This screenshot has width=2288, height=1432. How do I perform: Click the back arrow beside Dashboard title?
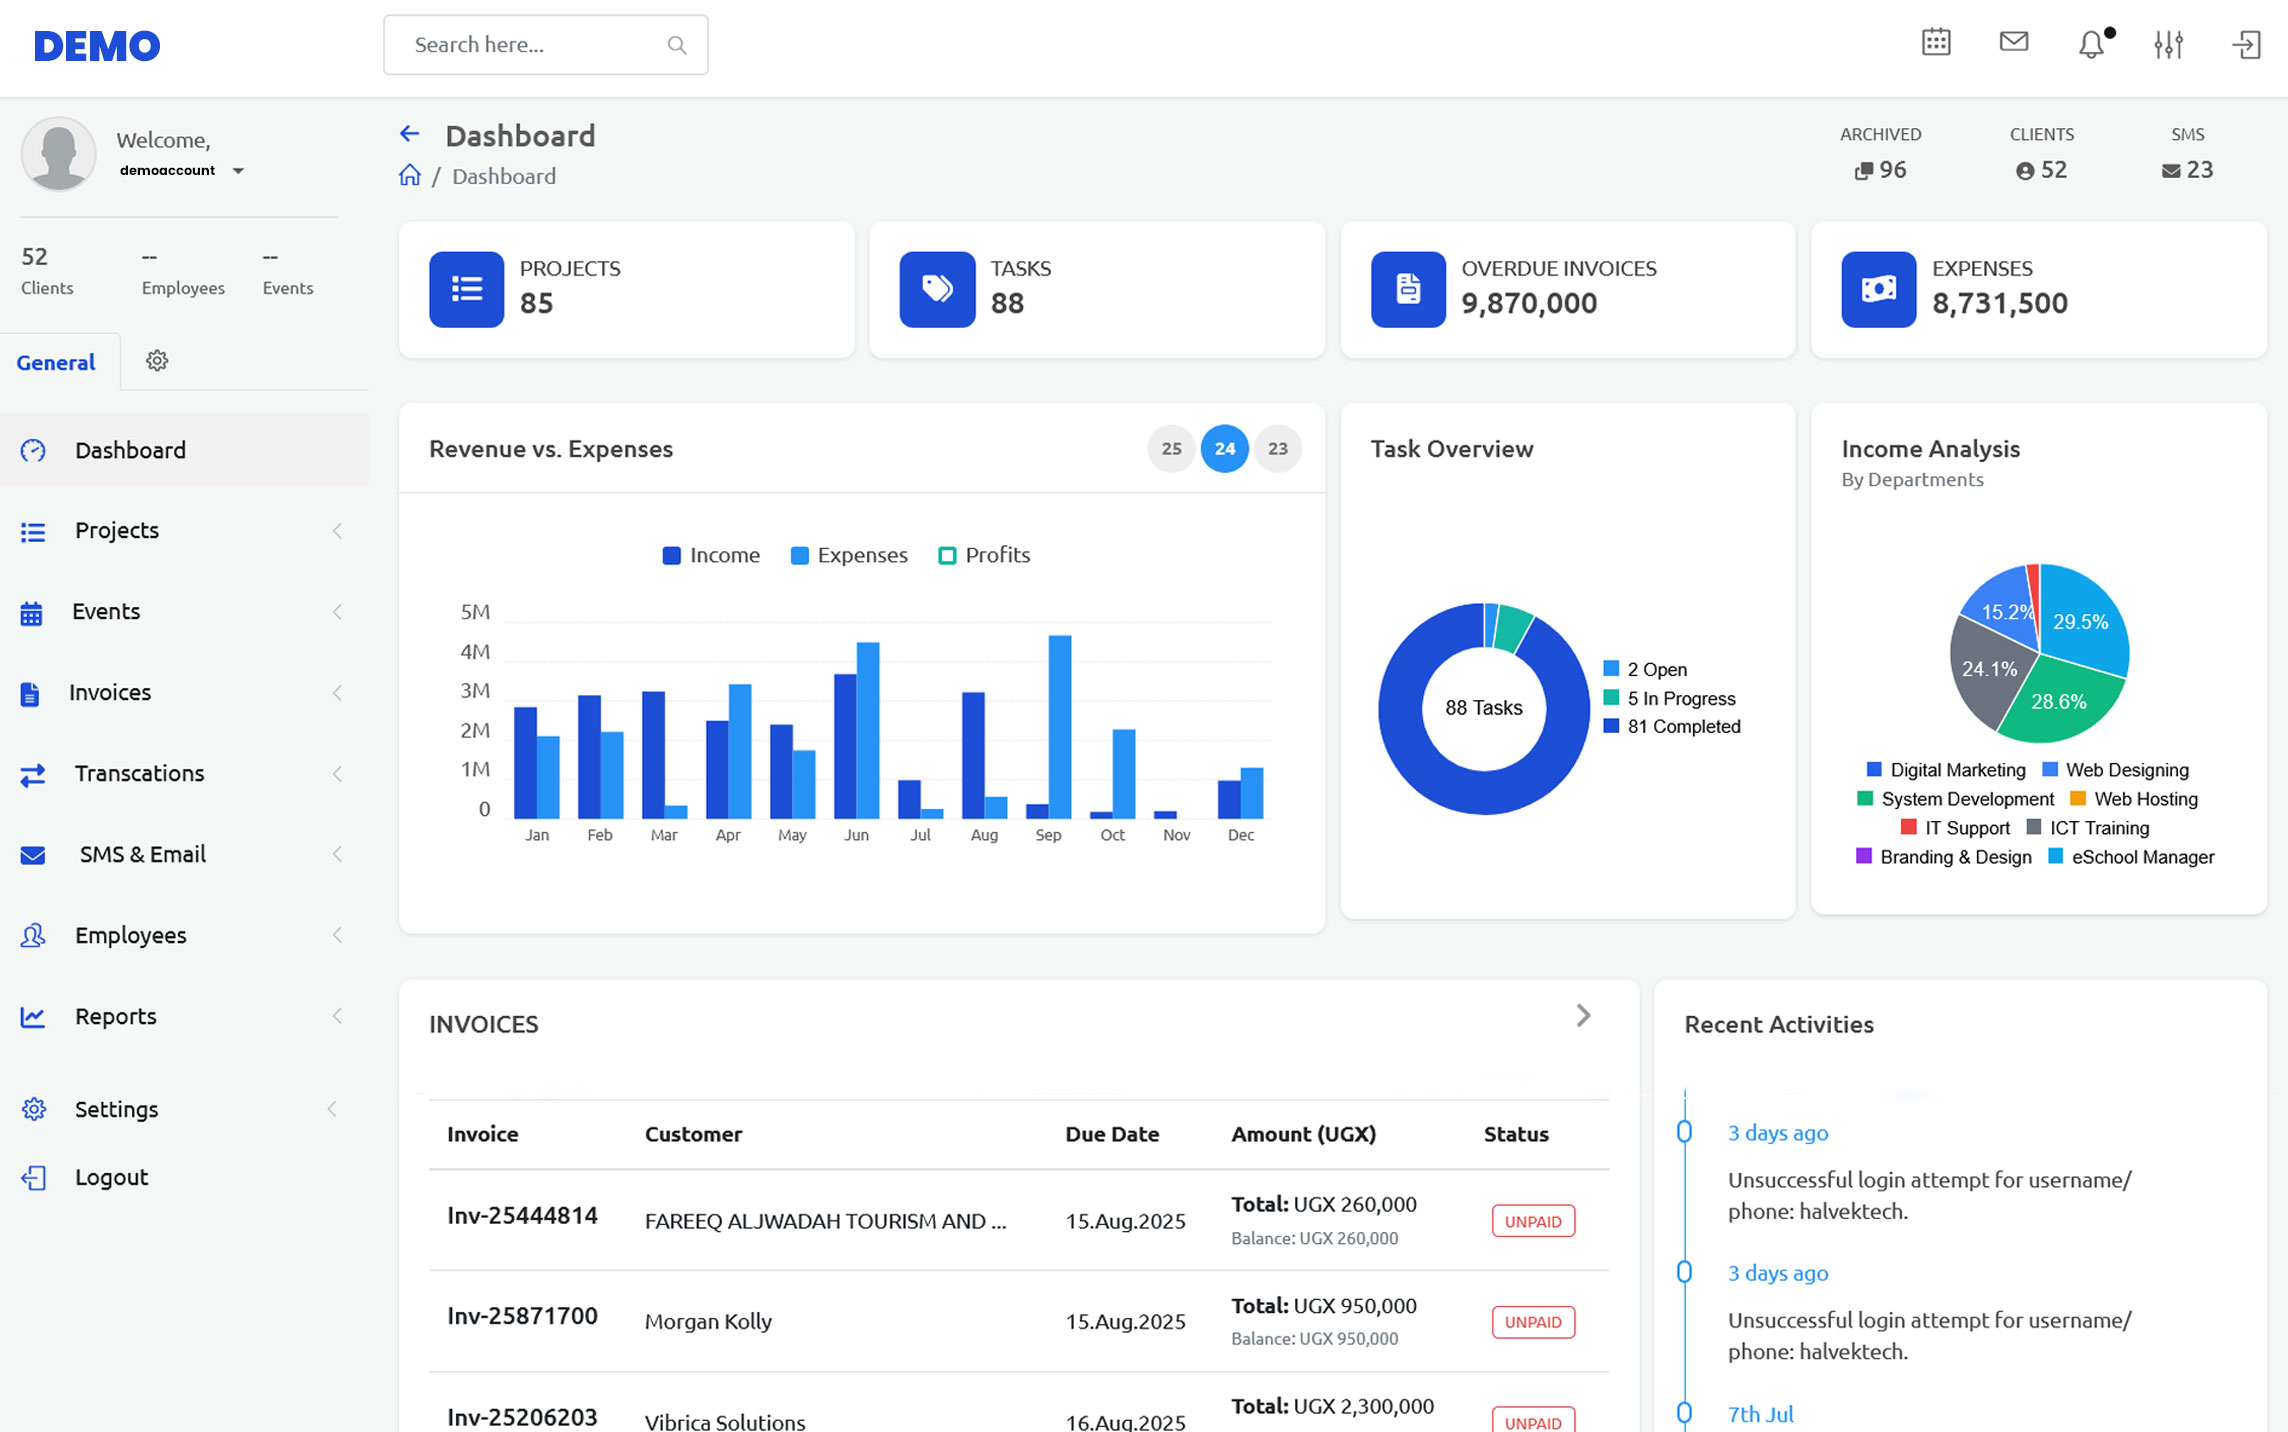tap(409, 134)
